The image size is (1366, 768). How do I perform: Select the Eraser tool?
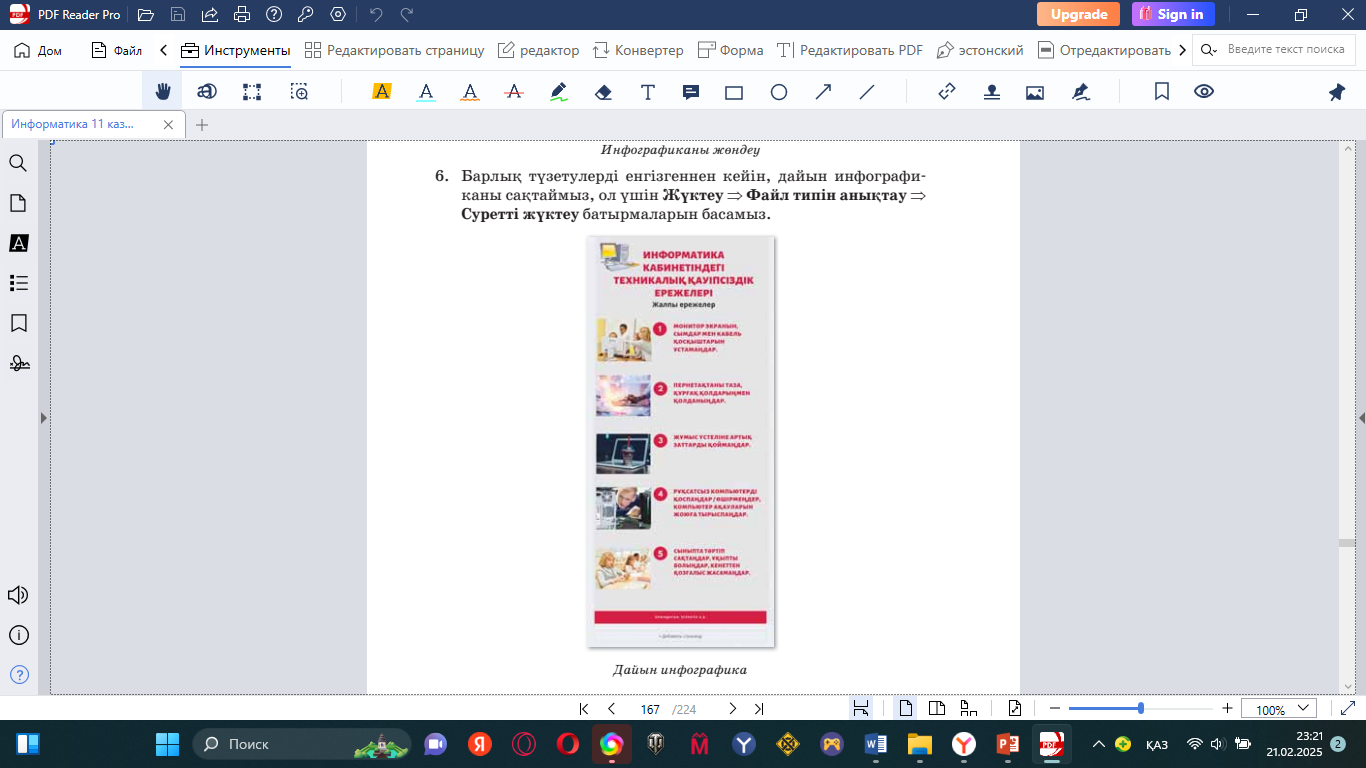tap(603, 92)
